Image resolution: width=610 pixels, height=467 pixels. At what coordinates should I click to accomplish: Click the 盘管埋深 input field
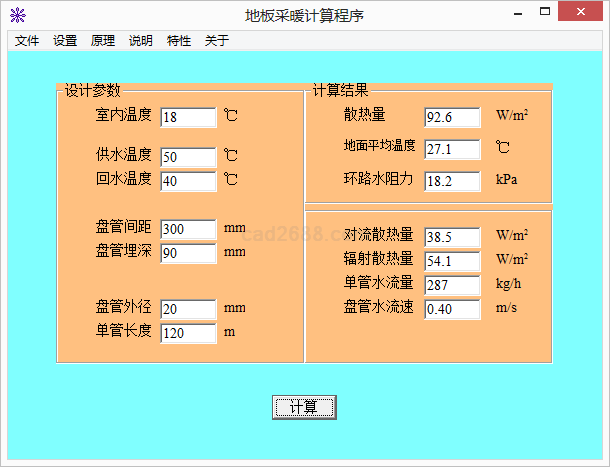click(188, 253)
